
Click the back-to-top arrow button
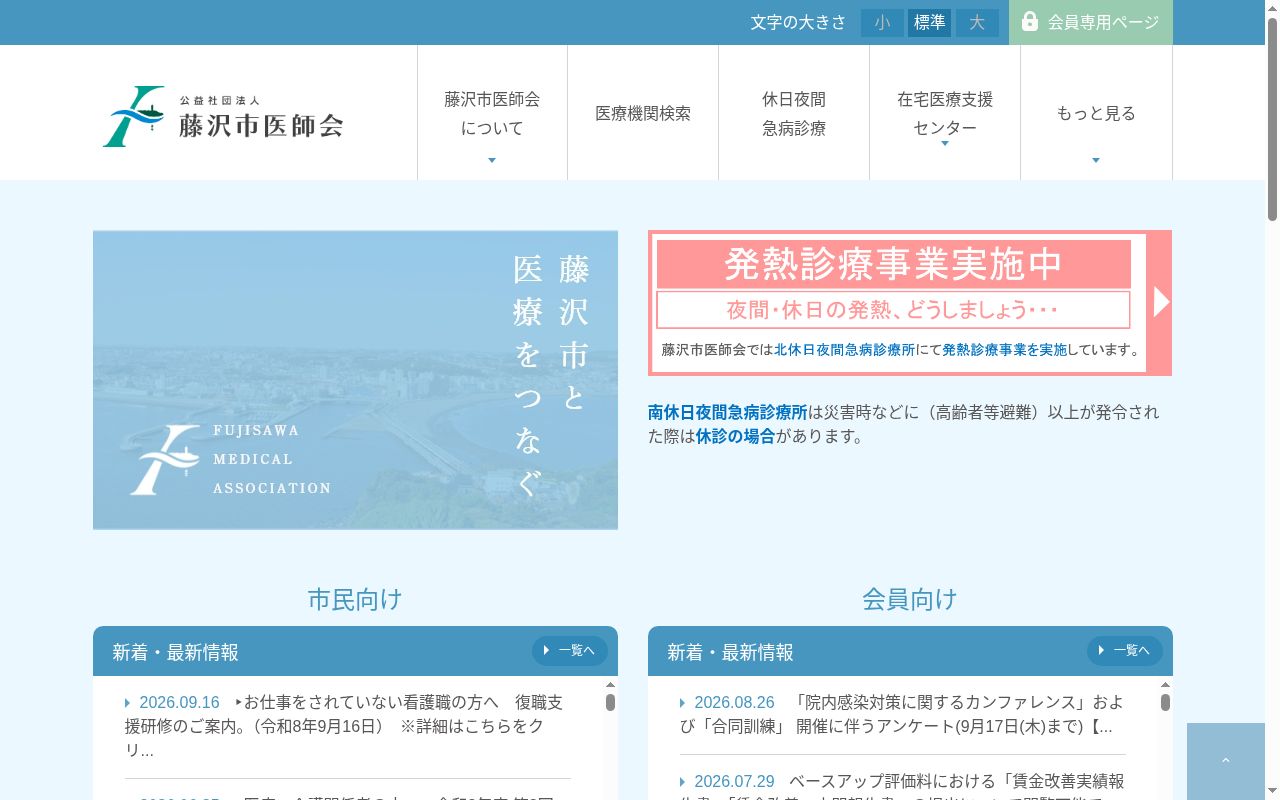point(1226,761)
